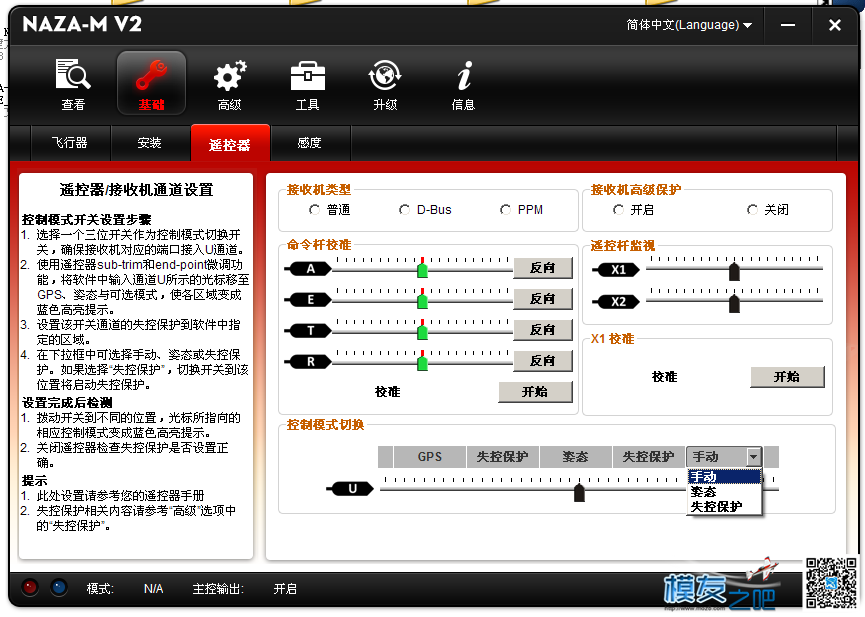865x617 pixels.
Task: Enable receiver advanced protection 开启
Action: tap(618, 210)
